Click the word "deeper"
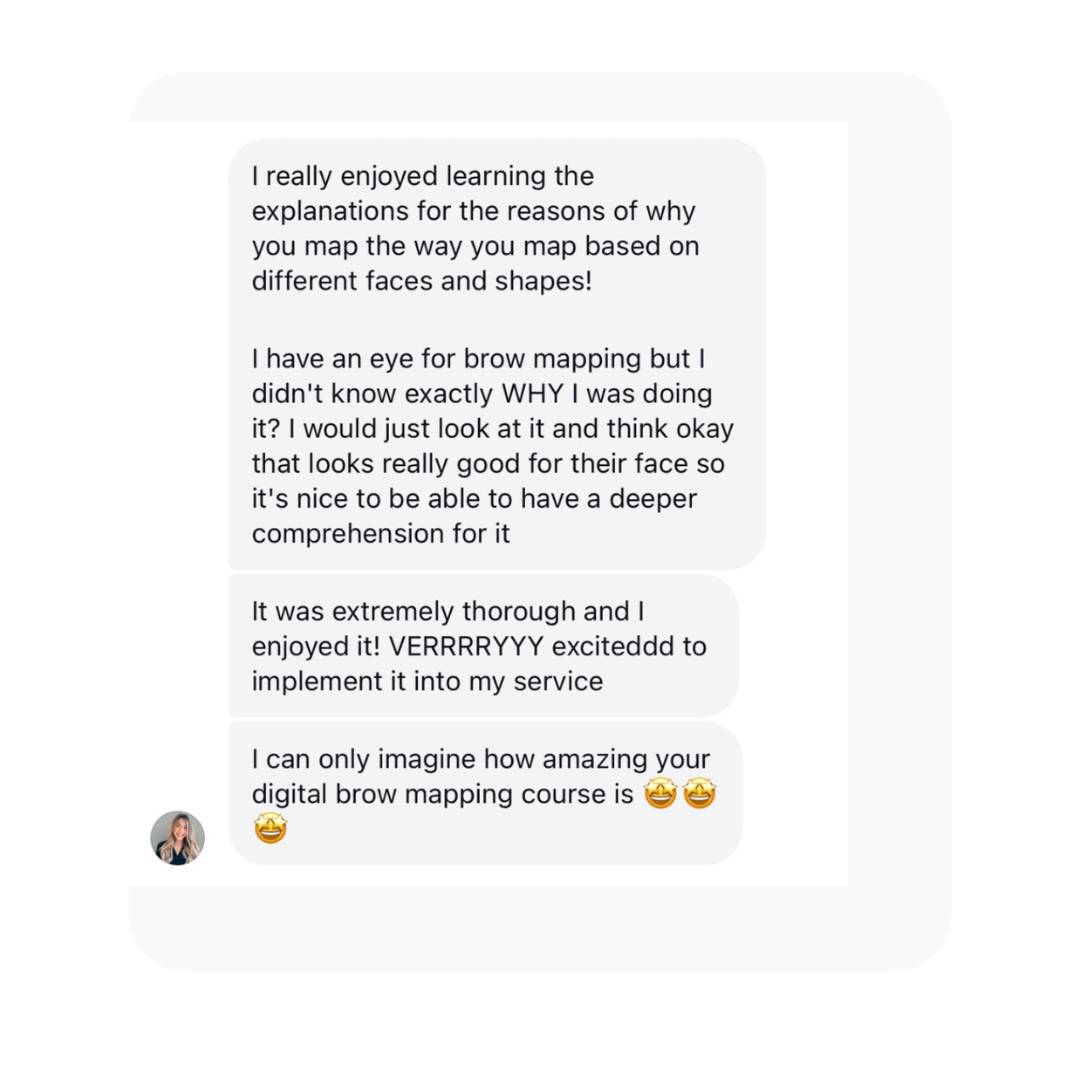Screen dimensions: 1080x1080 coord(653,499)
